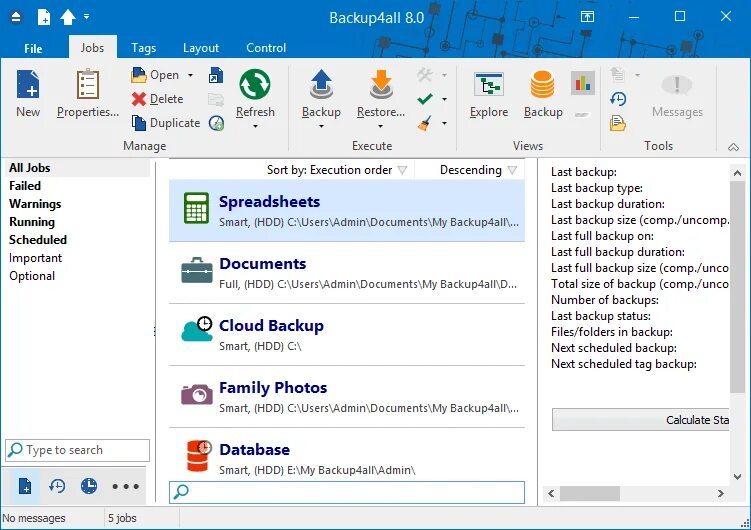The height and width of the screenshot is (530, 751).
Task: Filter jobs by Running
Action: (x=32, y=222)
